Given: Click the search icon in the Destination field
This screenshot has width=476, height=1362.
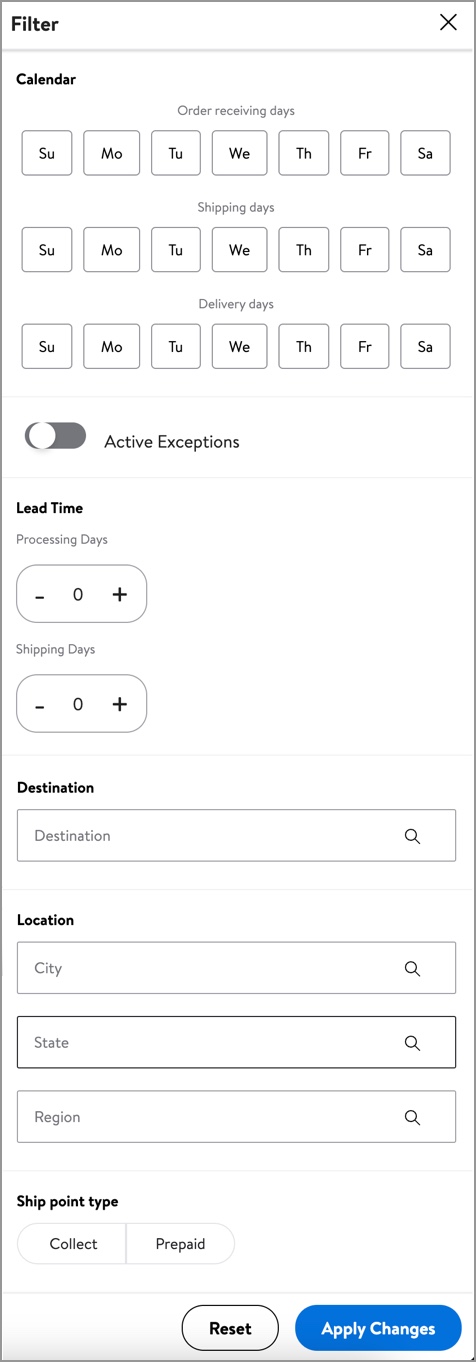Looking at the screenshot, I should point(412,836).
